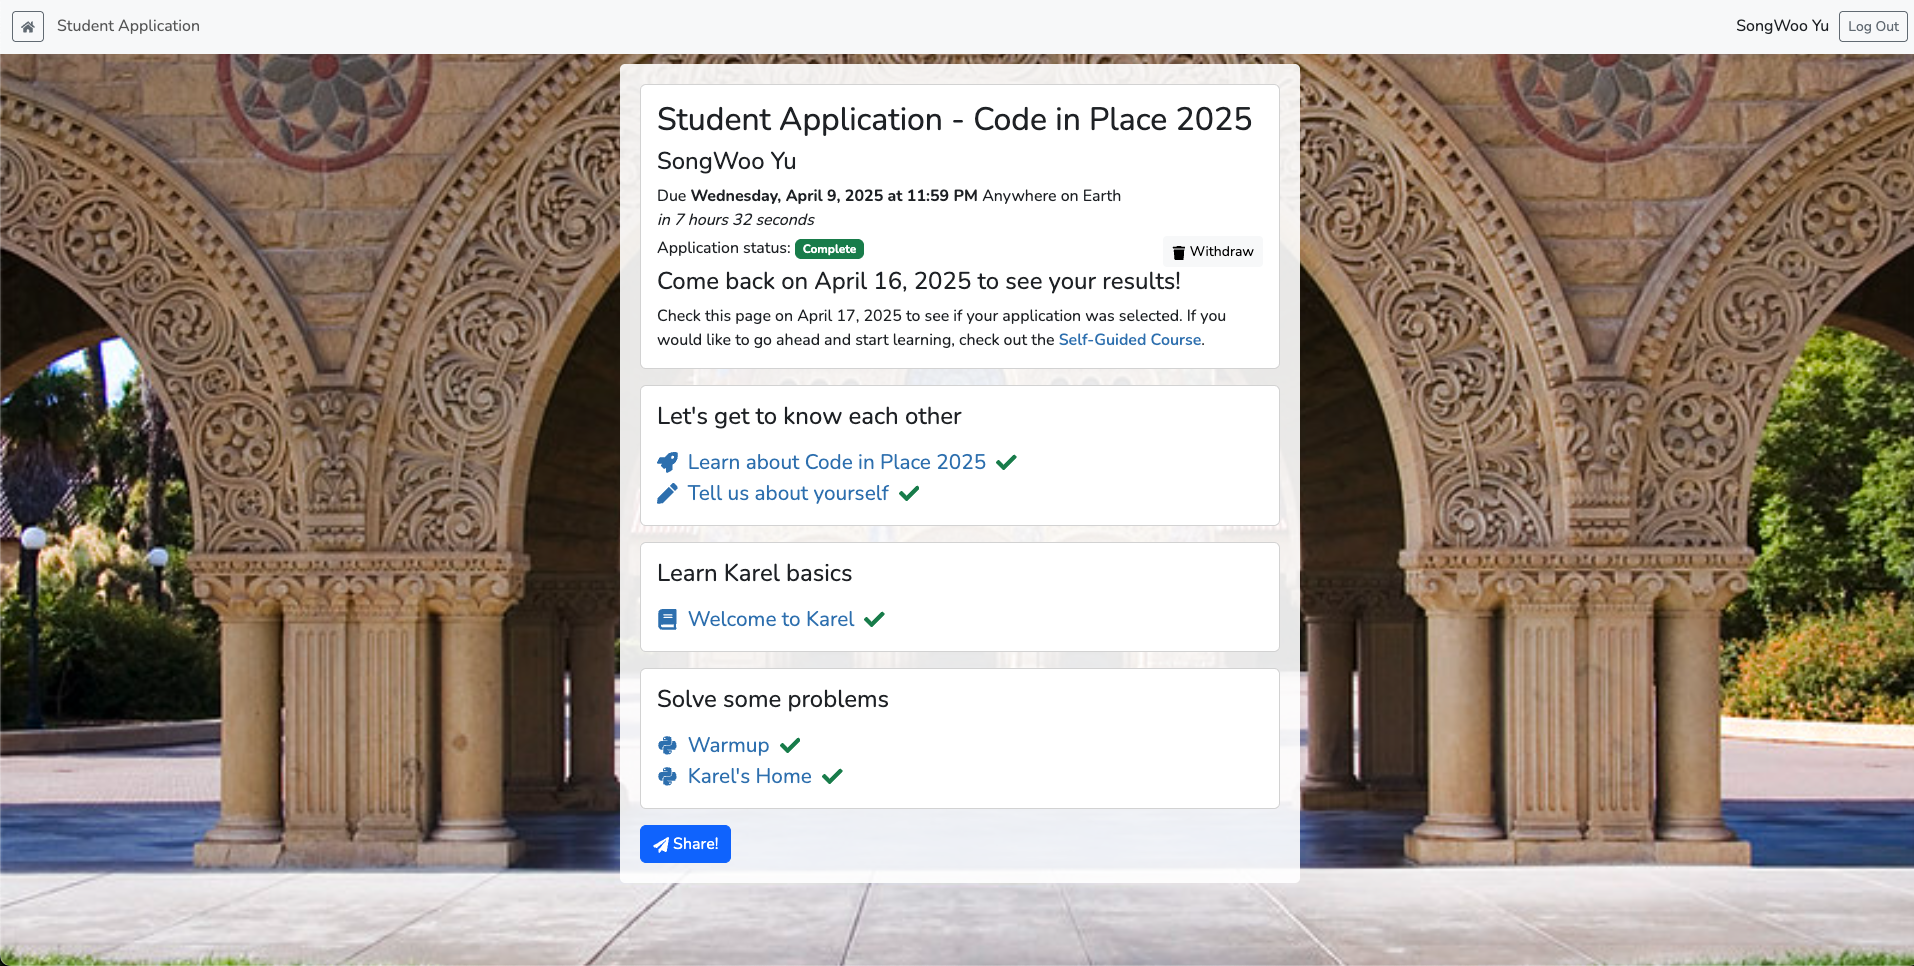The width and height of the screenshot is (1914, 966).
Task: Click the checkmark after Welcome to Karel
Action: point(874,619)
